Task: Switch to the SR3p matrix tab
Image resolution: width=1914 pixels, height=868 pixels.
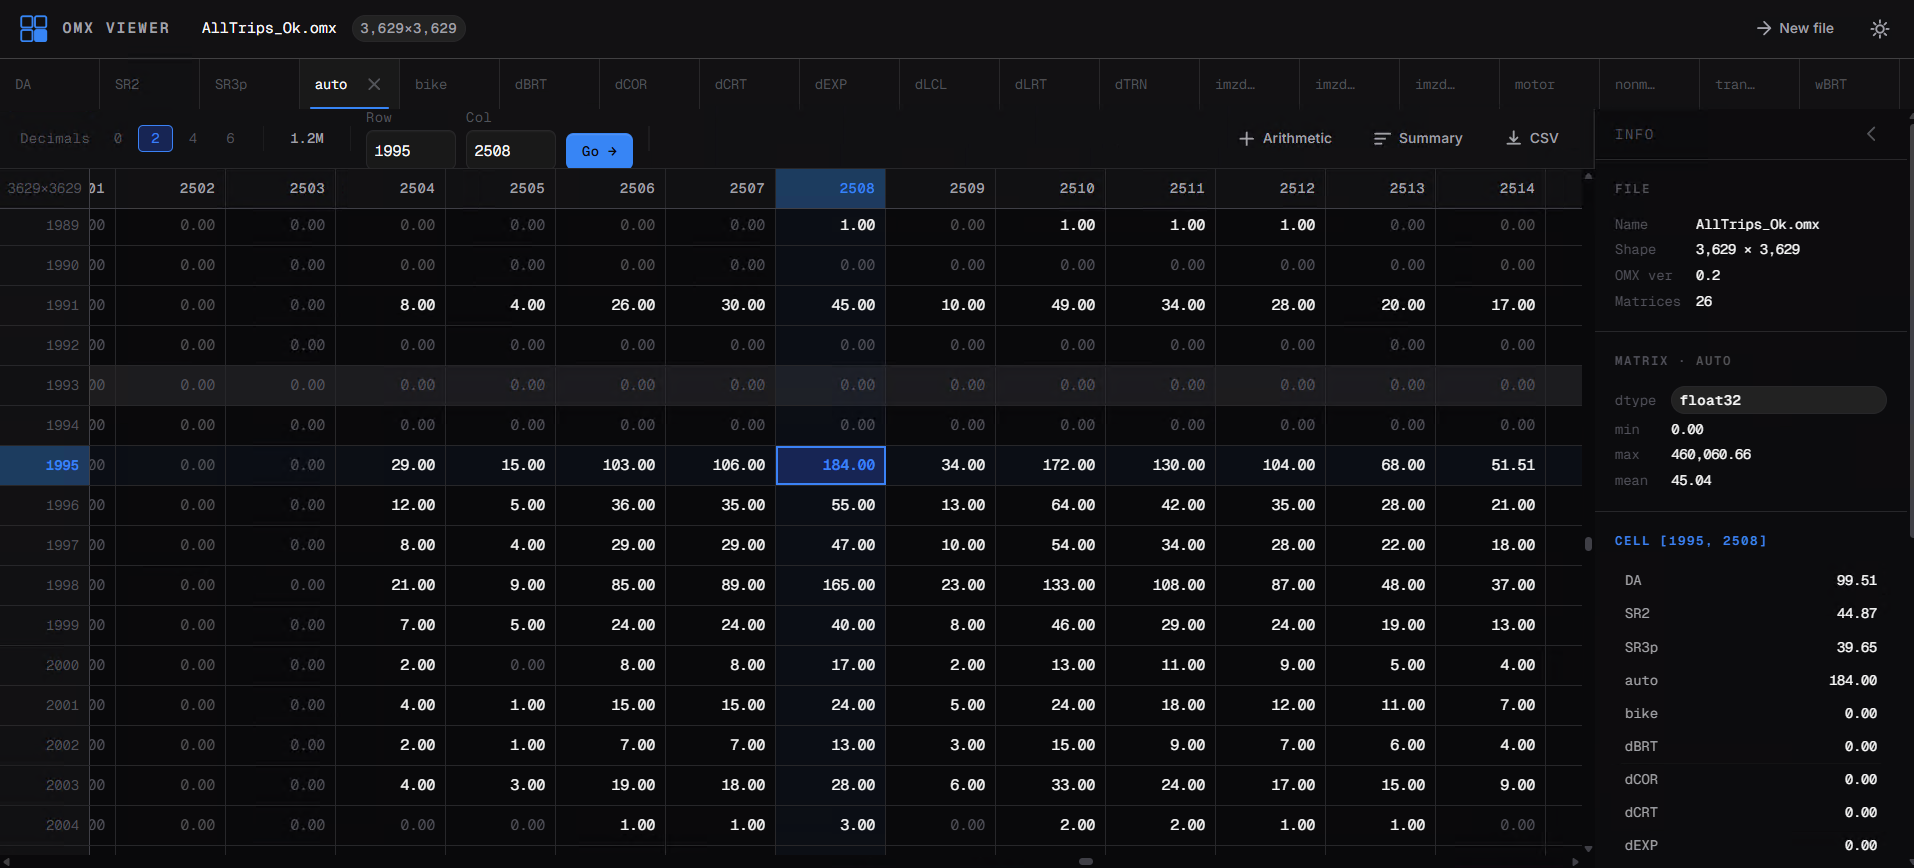Action: click(231, 84)
